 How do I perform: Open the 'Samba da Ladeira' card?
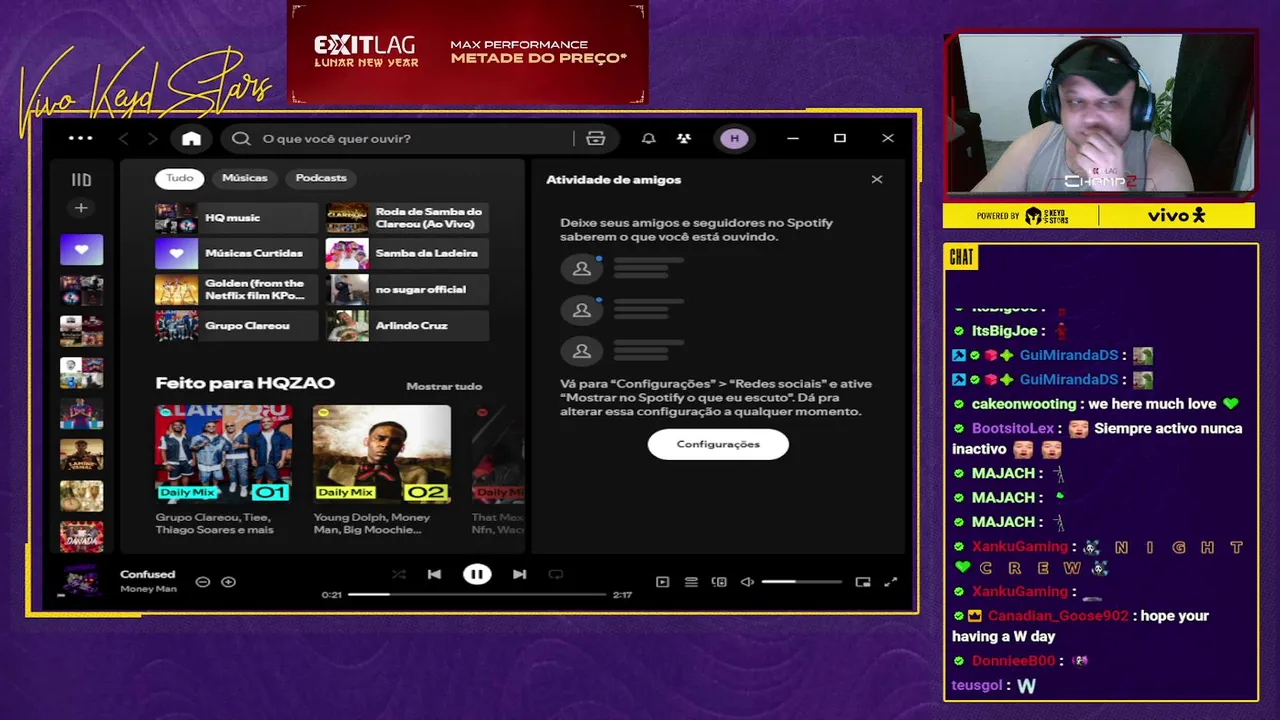click(x=407, y=254)
